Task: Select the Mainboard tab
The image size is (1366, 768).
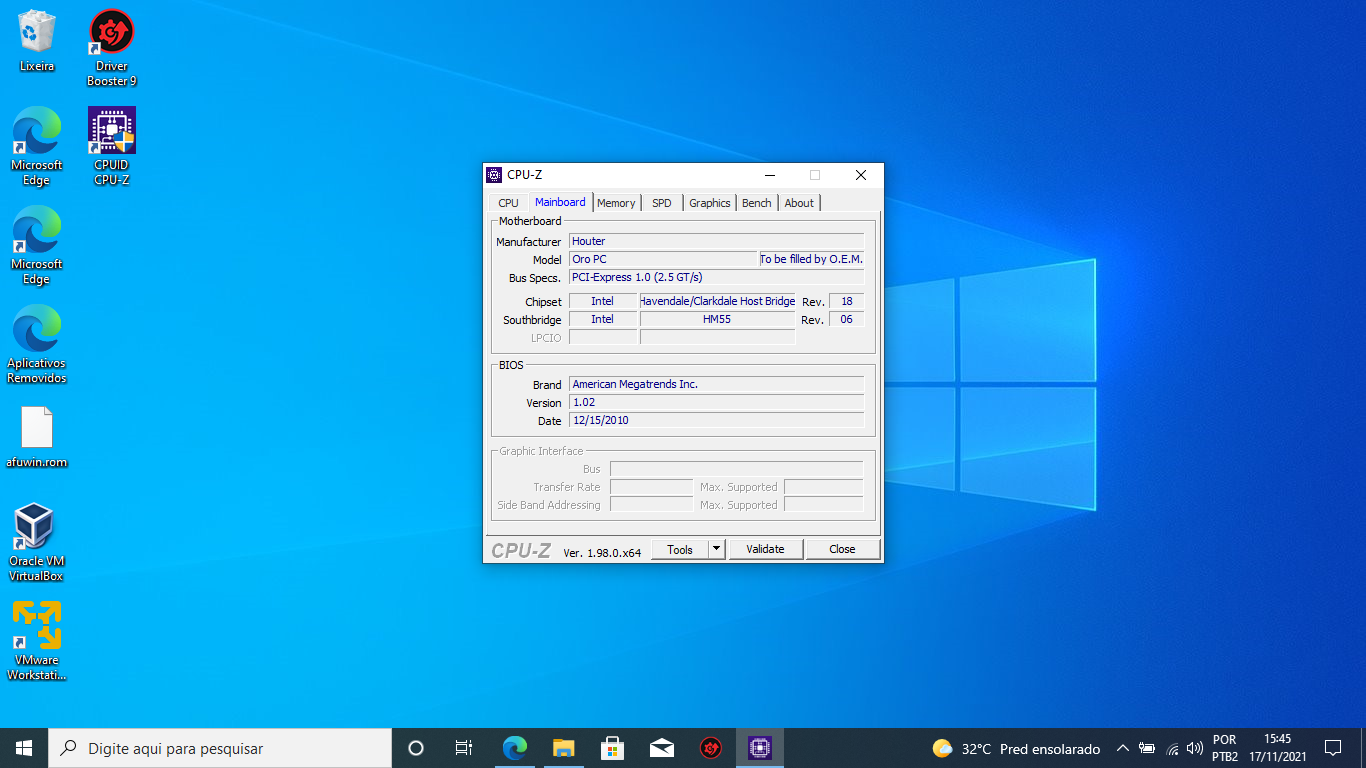Action: point(560,202)
